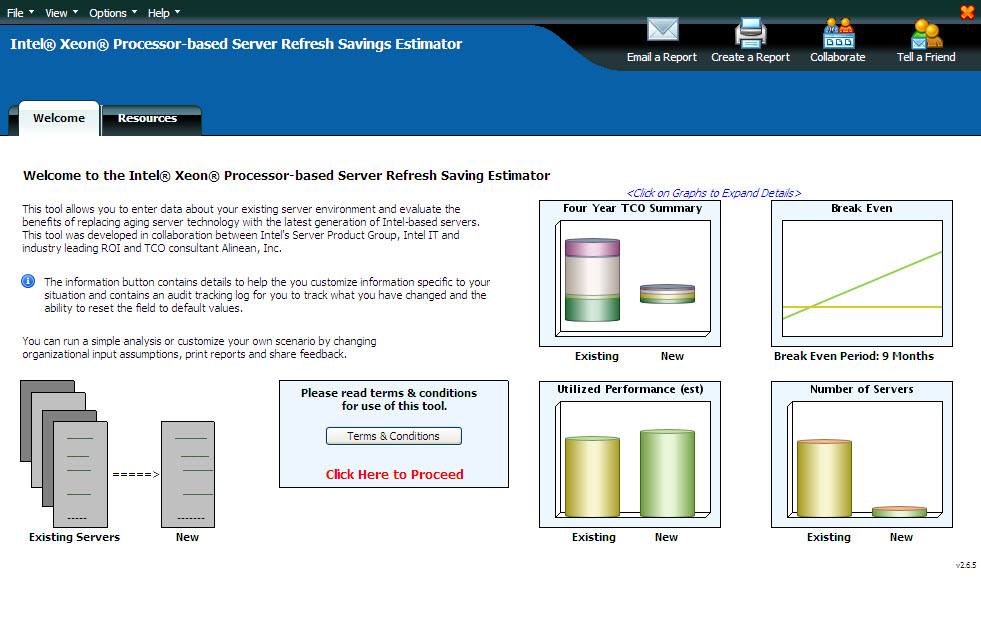Image resolution: width=981 pixels, height=624 pixels.
Task: Open the File menu
Action: pos(19,13)
